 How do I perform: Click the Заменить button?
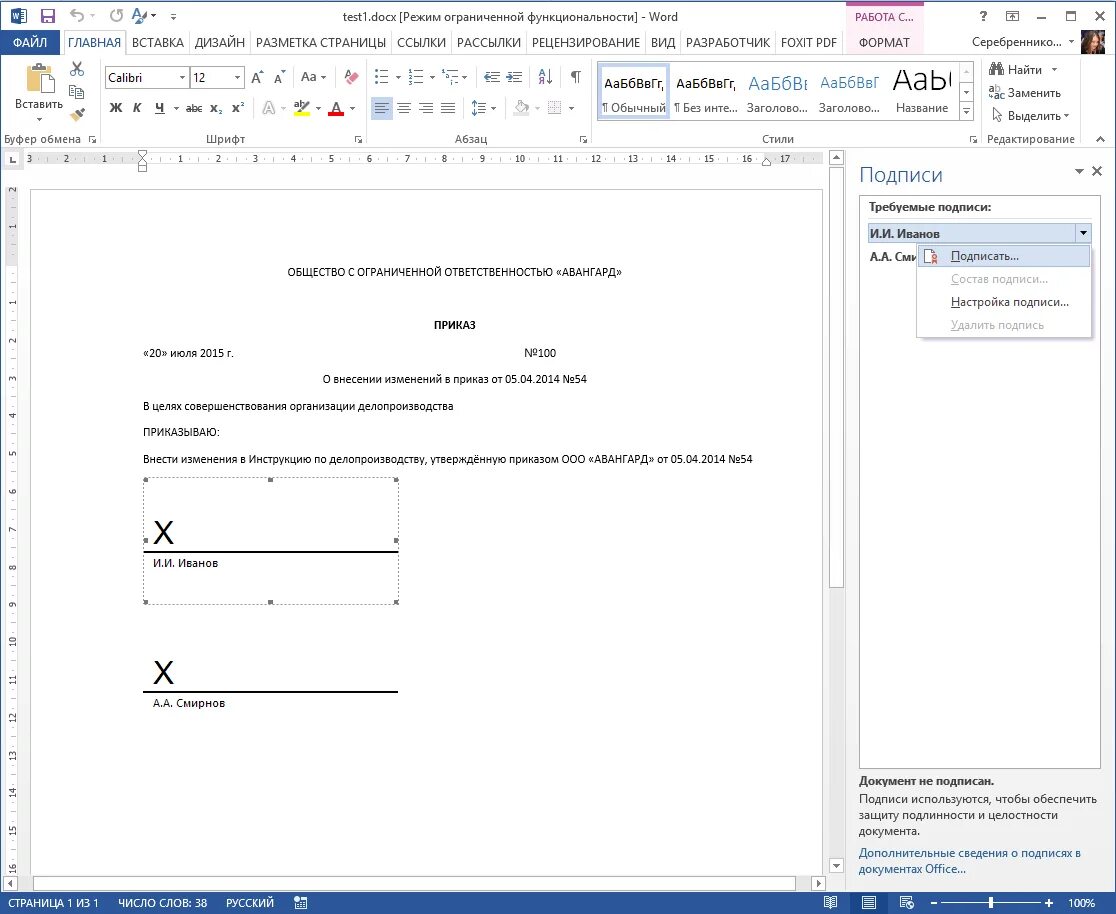pyautogui.click(x=1024, y=93)
